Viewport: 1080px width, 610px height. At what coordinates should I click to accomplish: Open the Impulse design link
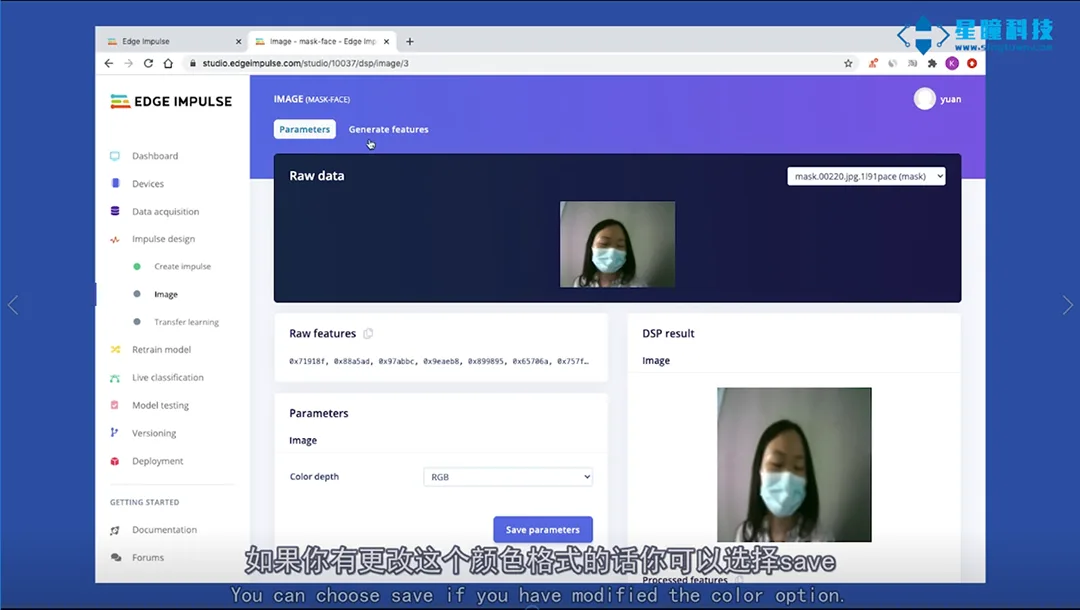(163, 239)
